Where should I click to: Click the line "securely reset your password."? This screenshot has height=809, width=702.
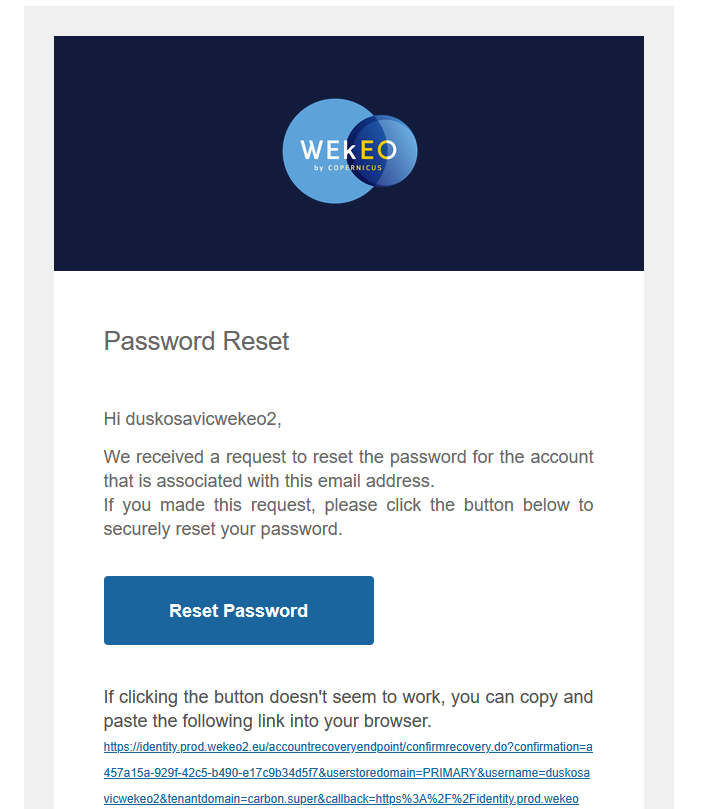[223, 529]
